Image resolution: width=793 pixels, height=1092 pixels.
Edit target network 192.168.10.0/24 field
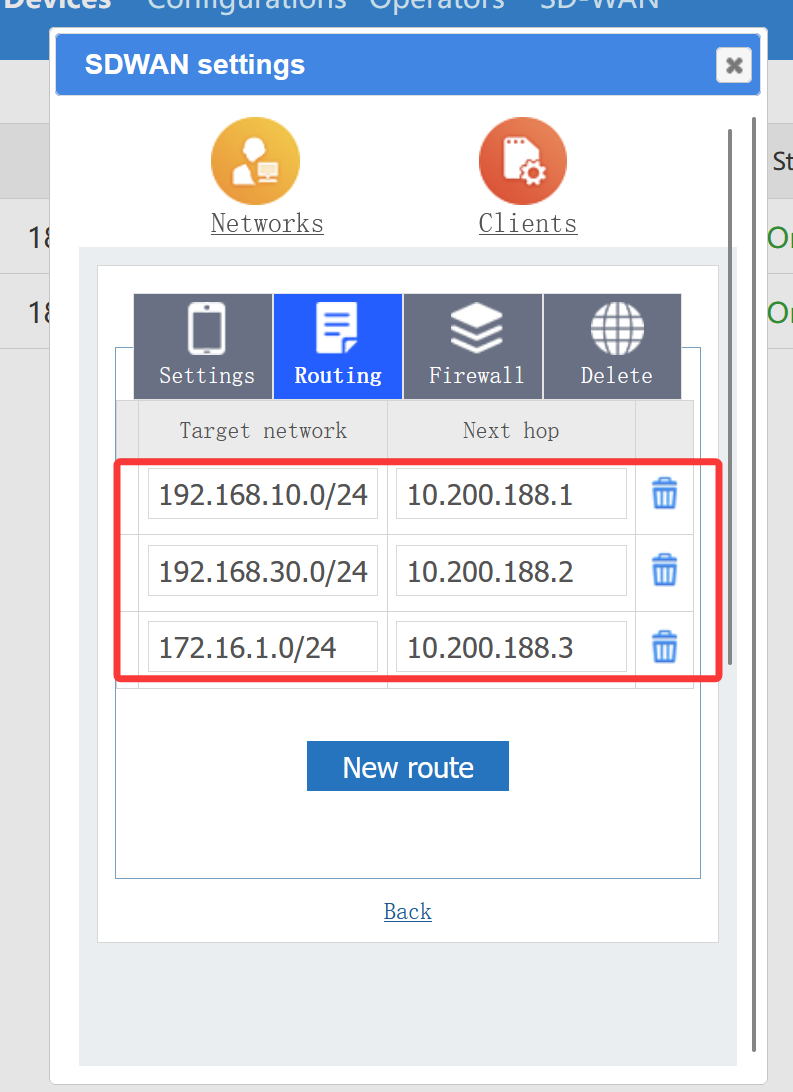[263, 494]
